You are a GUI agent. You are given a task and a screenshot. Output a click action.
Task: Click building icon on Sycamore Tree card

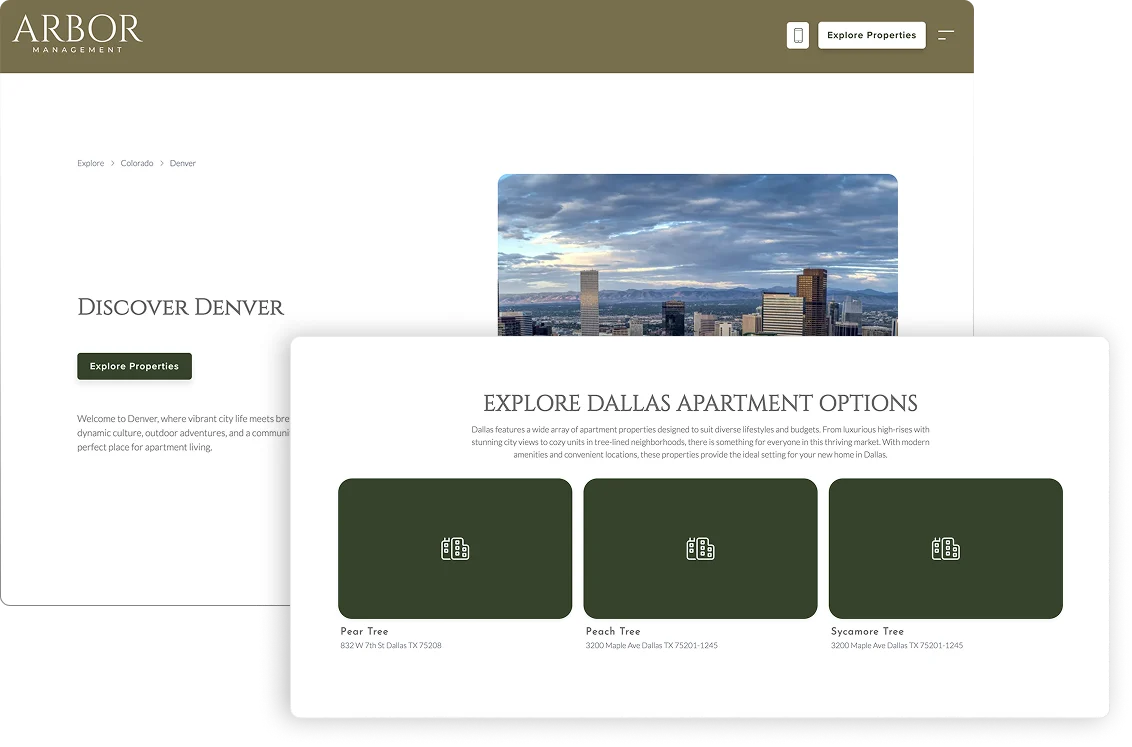pos(946,549)
